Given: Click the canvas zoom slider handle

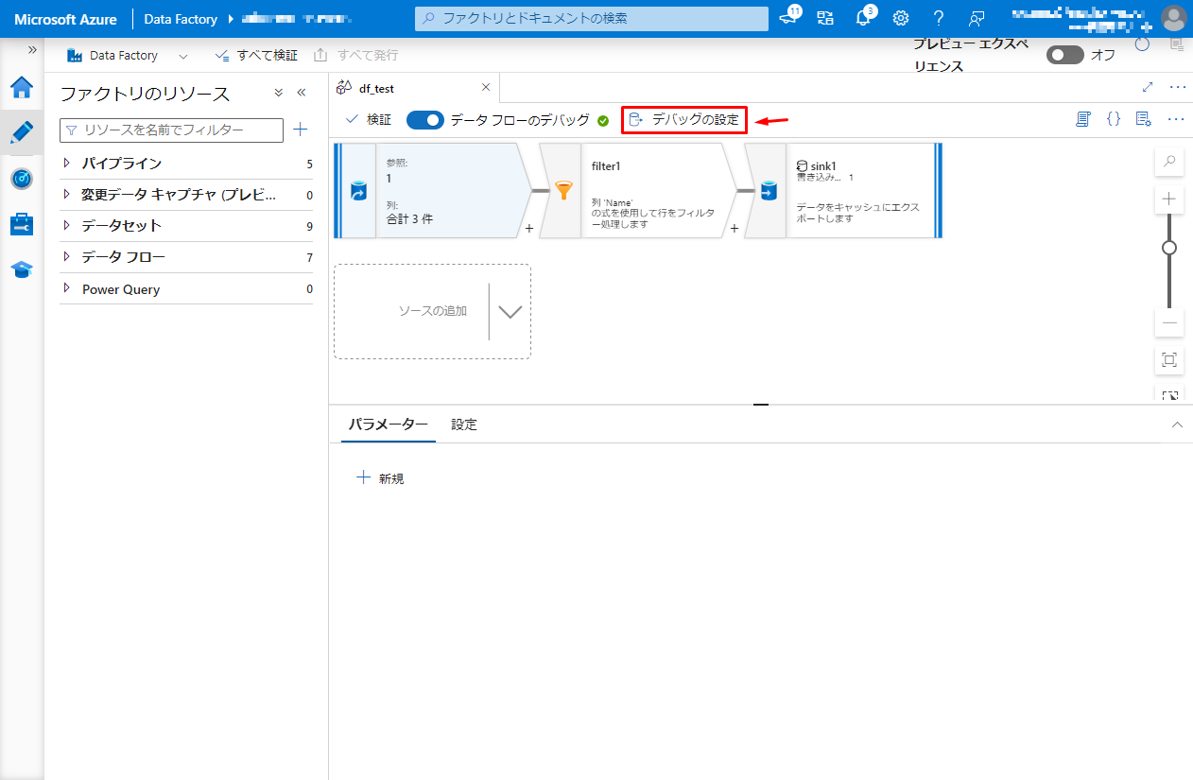Looking at the screenshot, I should click(x=1169, y=247).
